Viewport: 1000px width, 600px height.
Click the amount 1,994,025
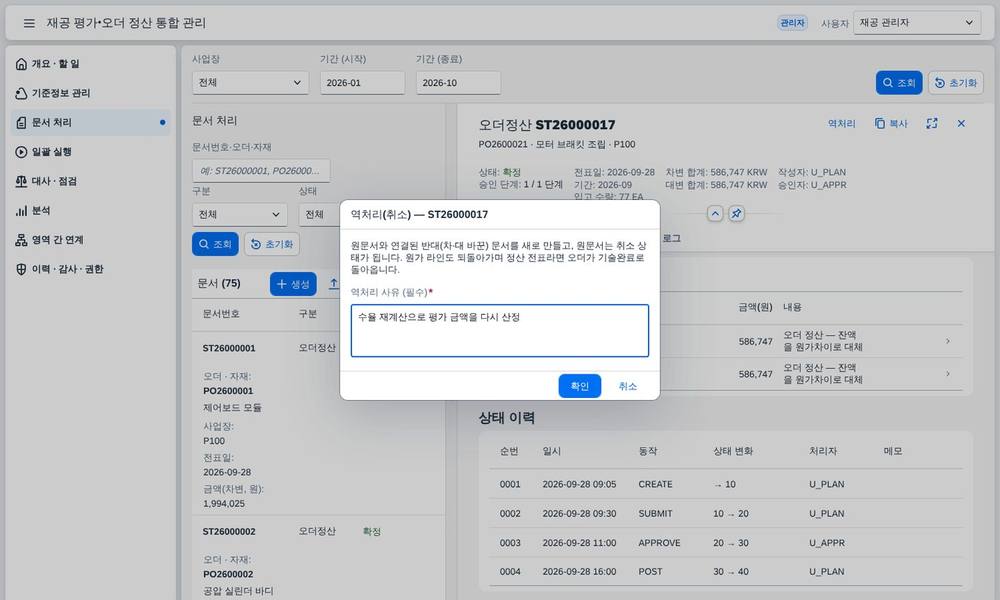(224, 504)
